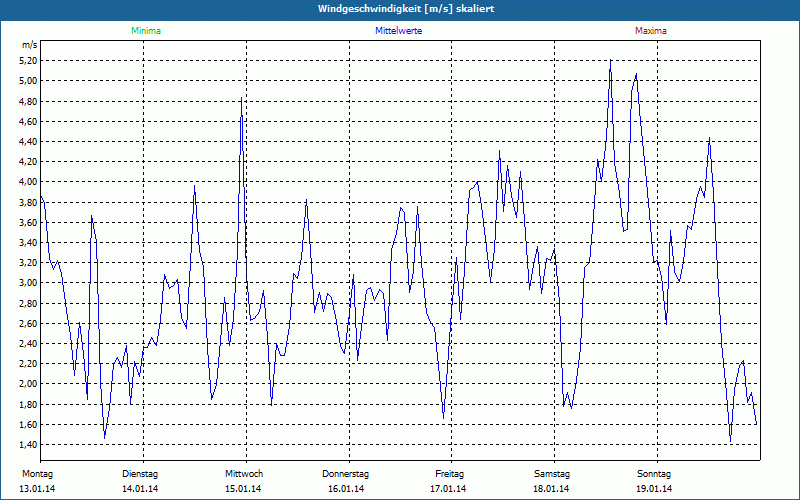Click the 1,60 y-axis value
800x500 pixels.
tap(29, 424)
